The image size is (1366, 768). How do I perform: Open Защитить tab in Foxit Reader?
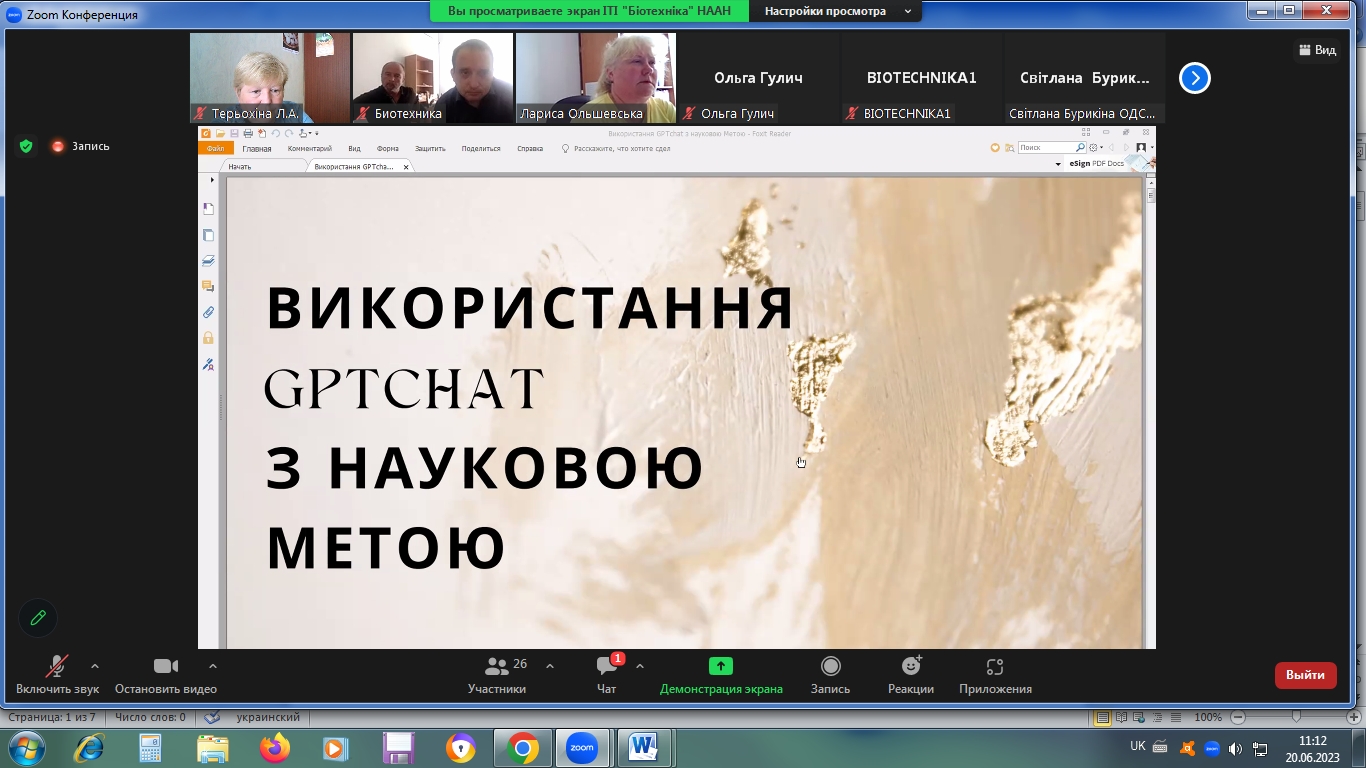click(430, 148)
